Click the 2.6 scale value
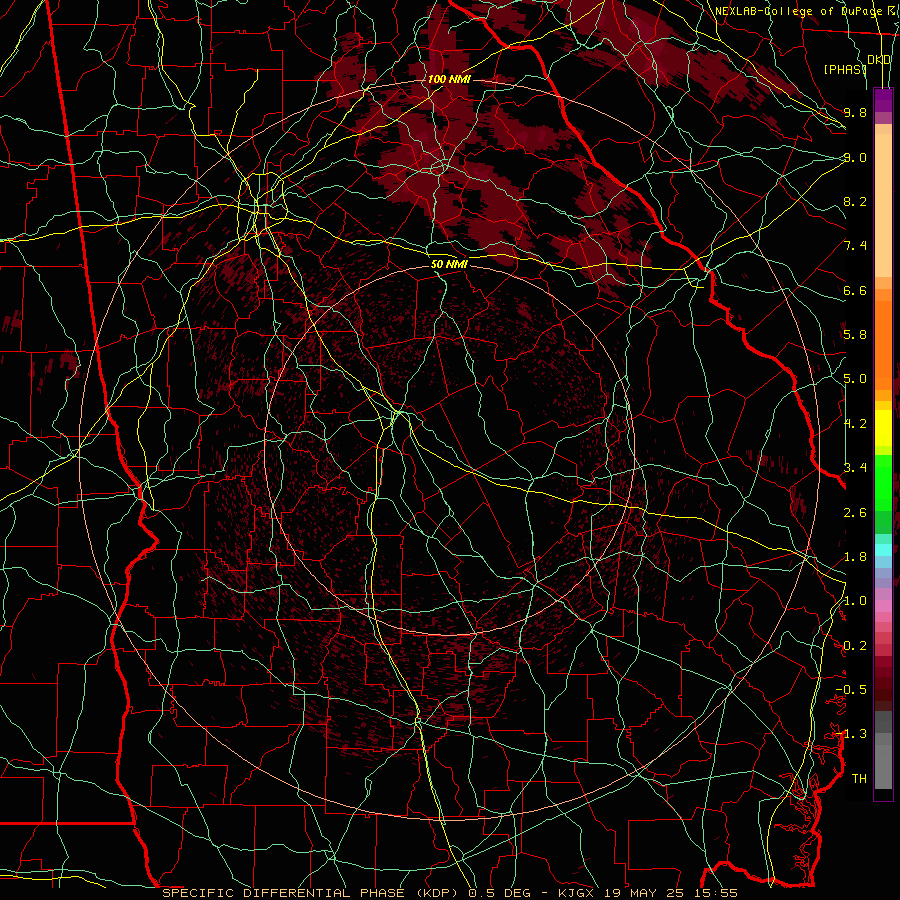Viewport: 900px width, 900px height. tap(855, 513)
